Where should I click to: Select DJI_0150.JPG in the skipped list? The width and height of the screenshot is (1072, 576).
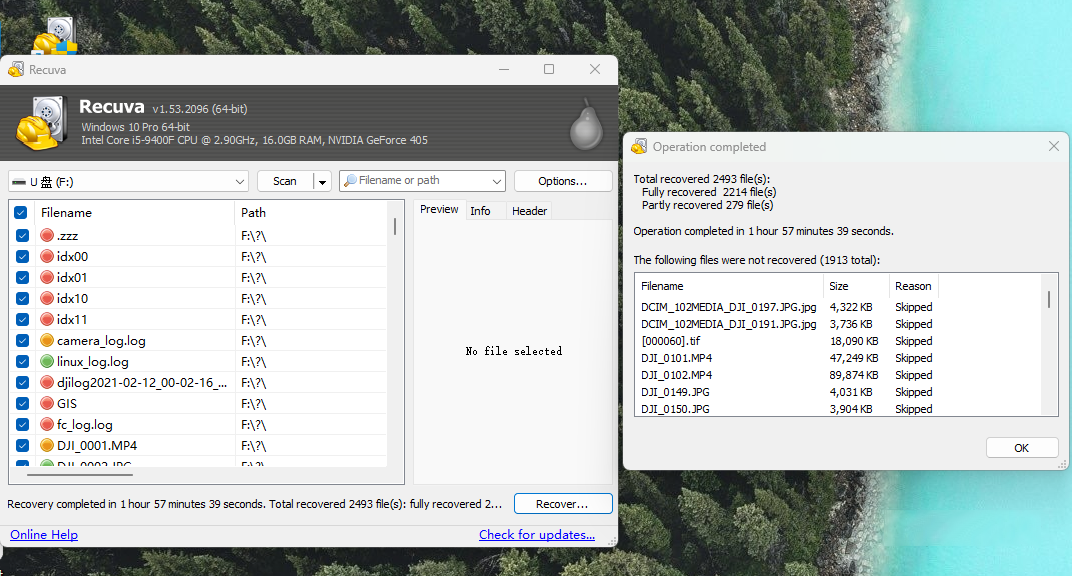coord(675,409)
